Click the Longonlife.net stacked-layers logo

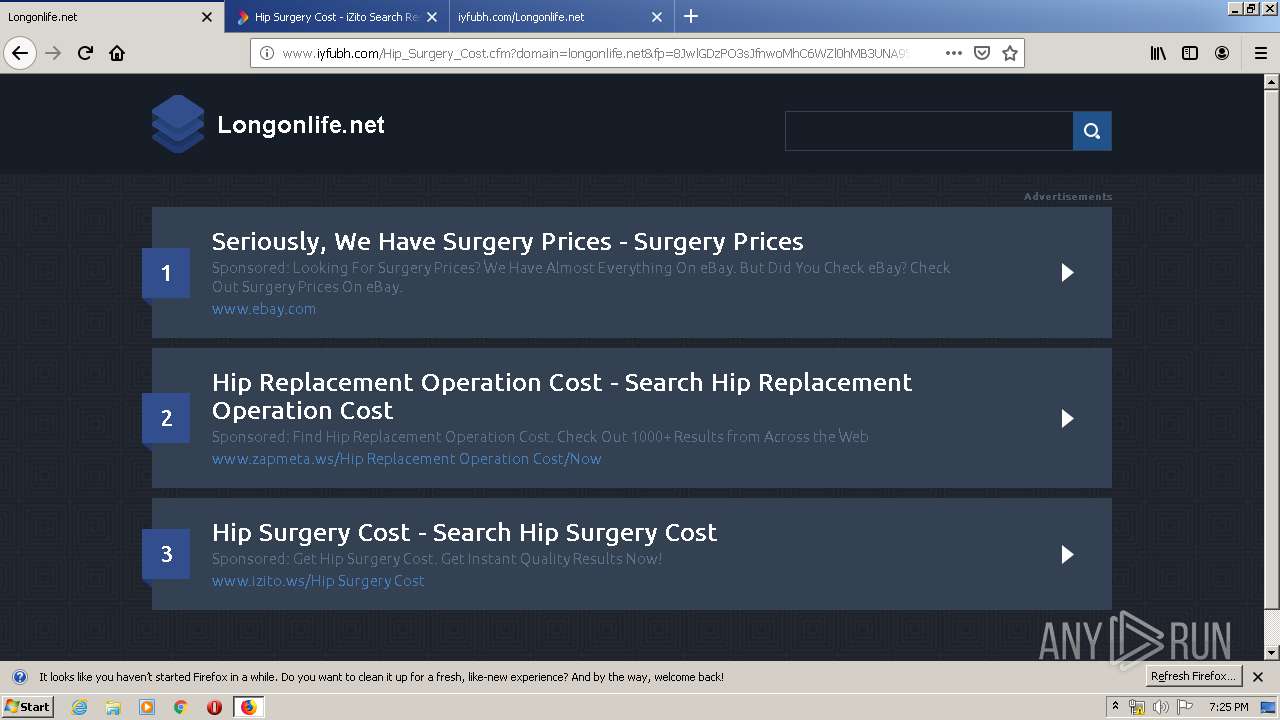coord(178,124)
